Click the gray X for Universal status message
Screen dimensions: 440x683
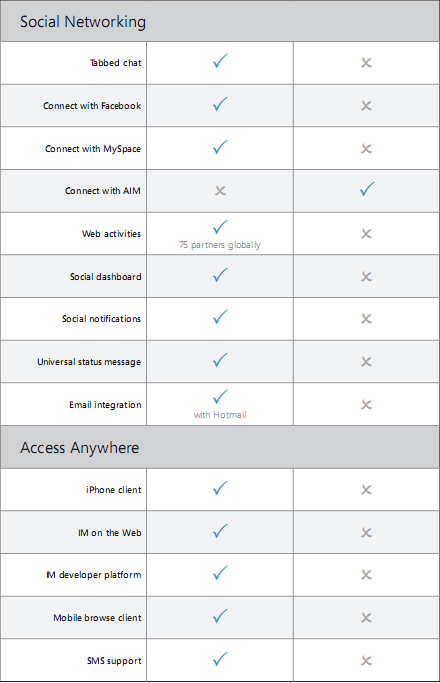pos(366,362)
